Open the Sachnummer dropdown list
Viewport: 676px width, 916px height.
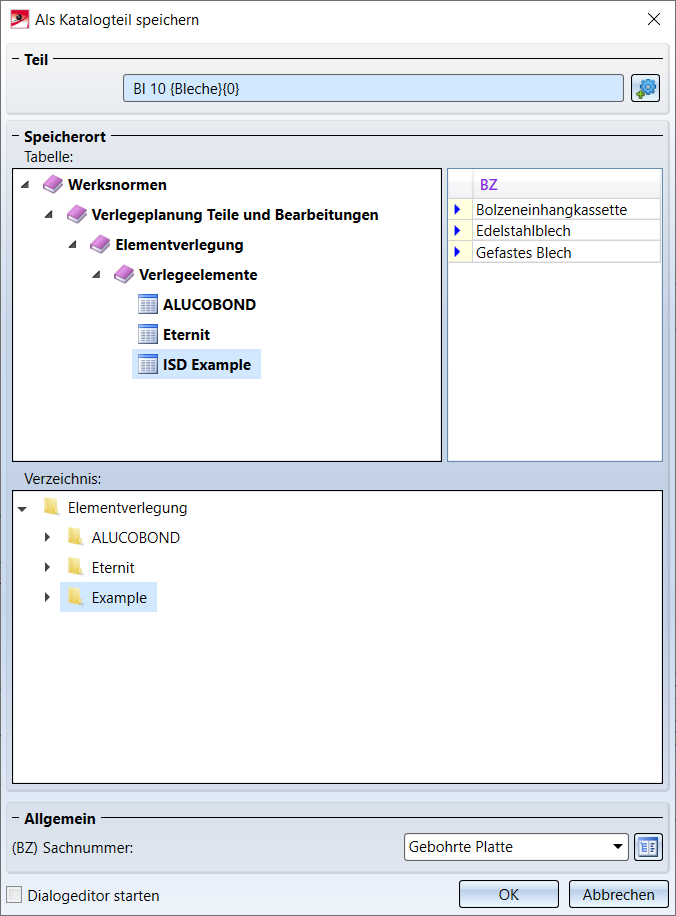[616, 847]
